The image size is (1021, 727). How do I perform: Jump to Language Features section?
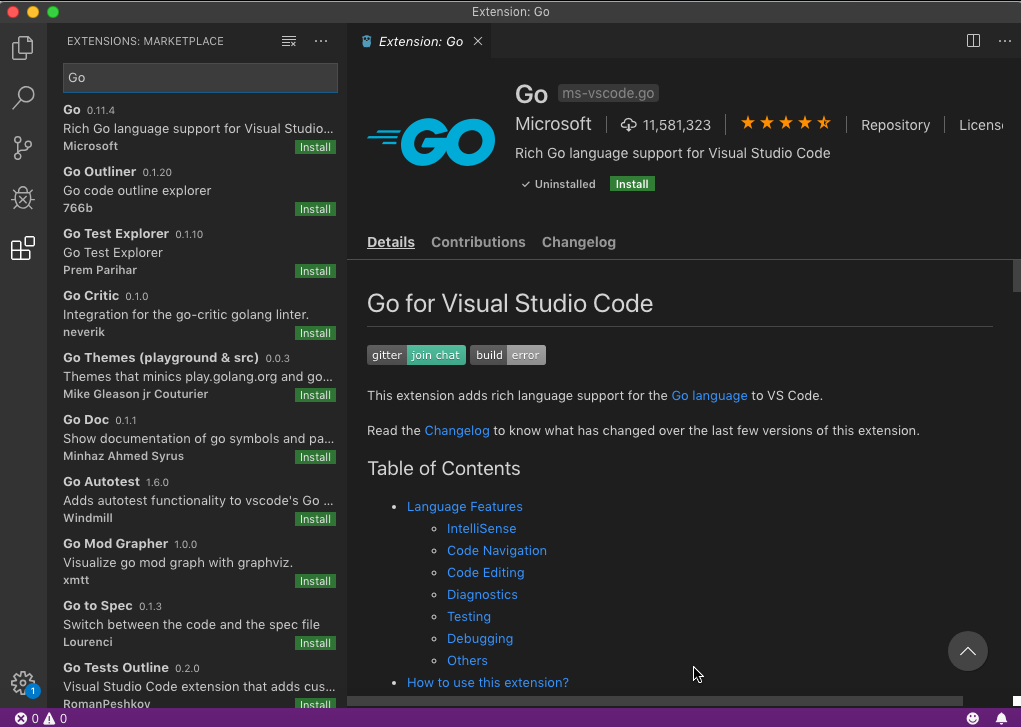point(464,506)
